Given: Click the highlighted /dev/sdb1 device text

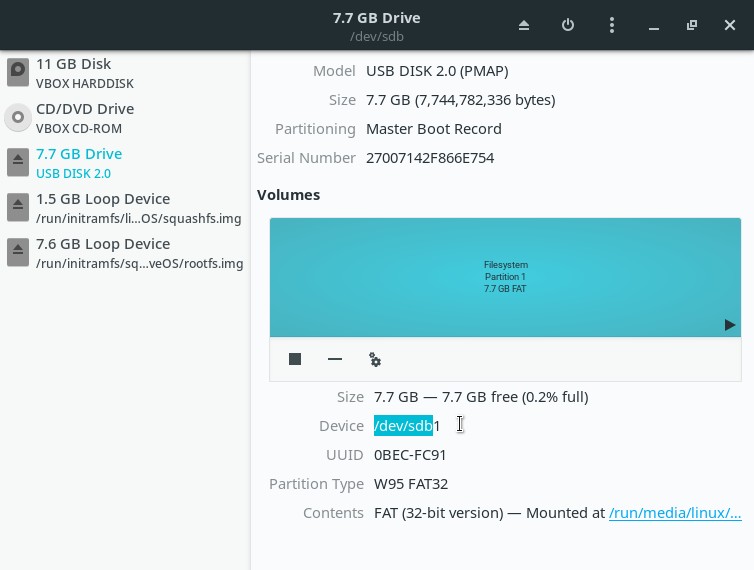Looking at the screenshot, I should coord(407,426).
